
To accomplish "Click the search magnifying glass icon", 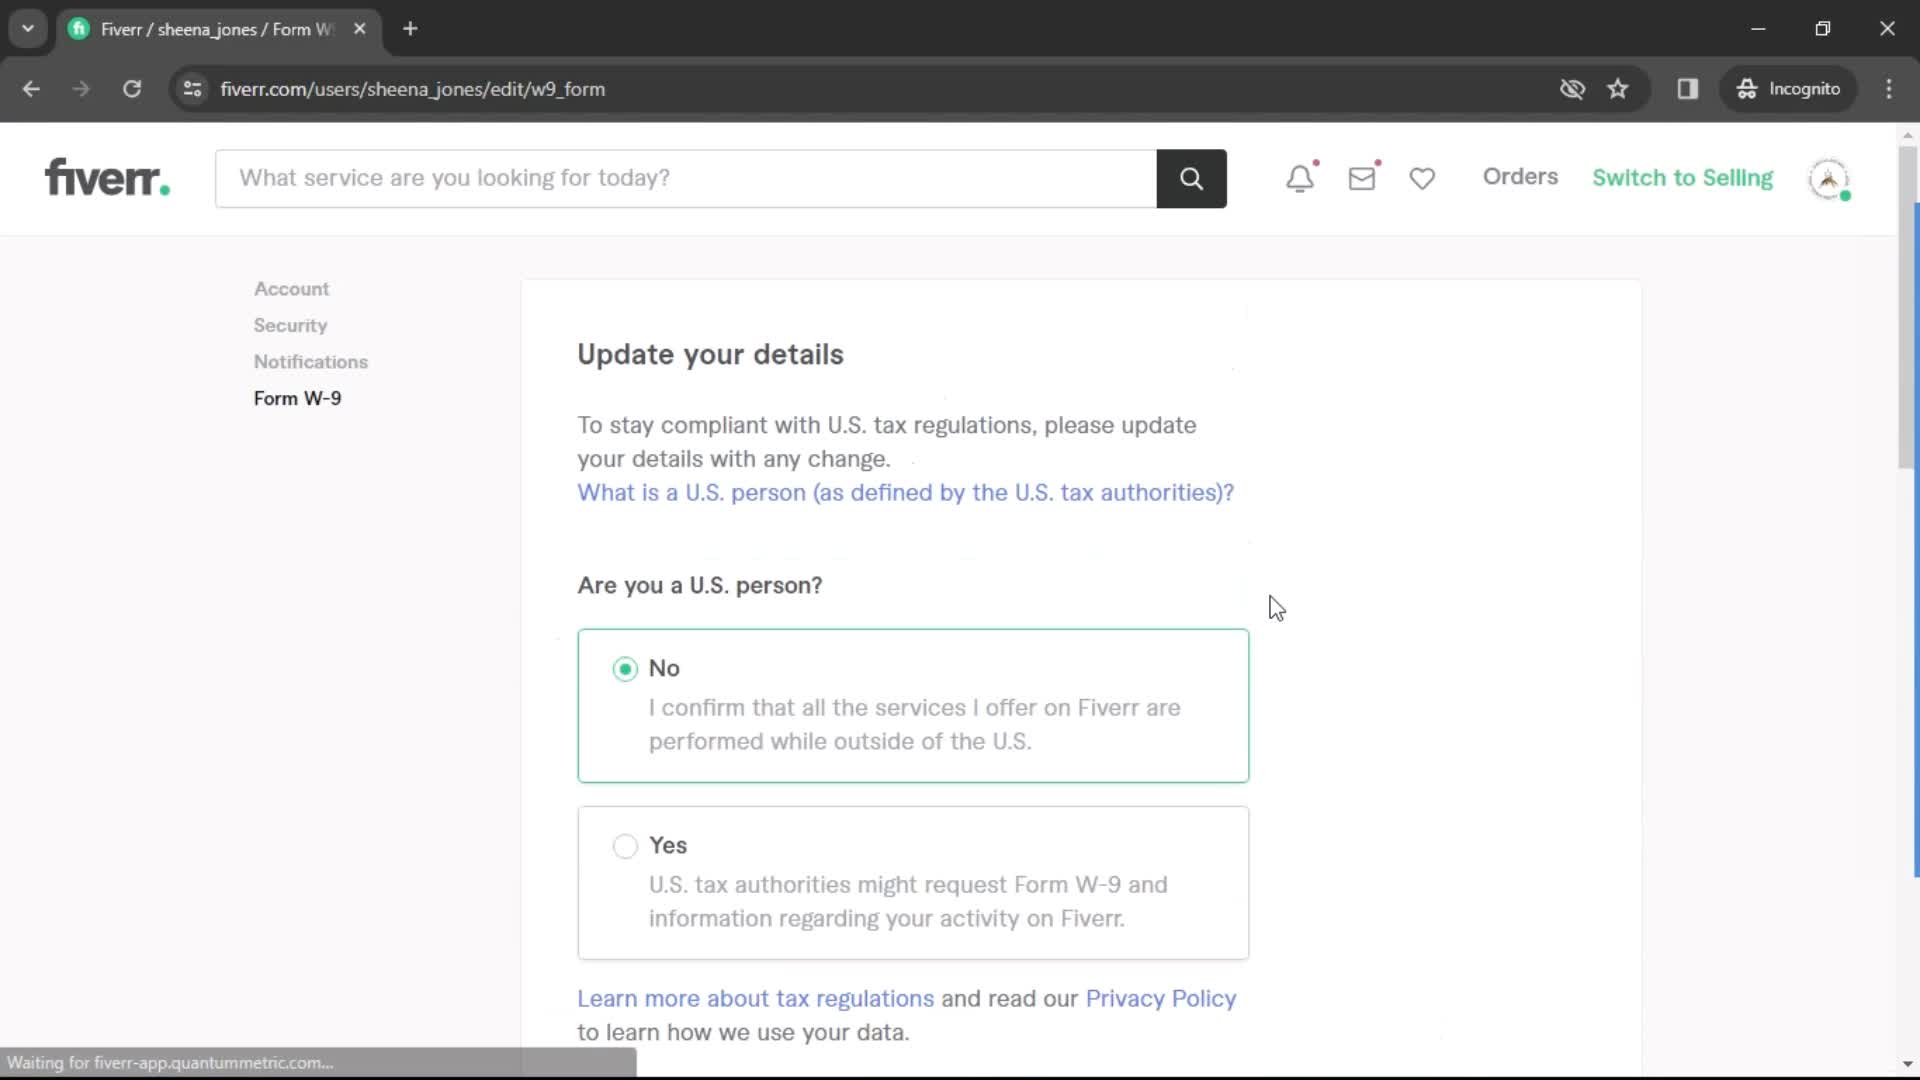I will (x=1188, y=177).
